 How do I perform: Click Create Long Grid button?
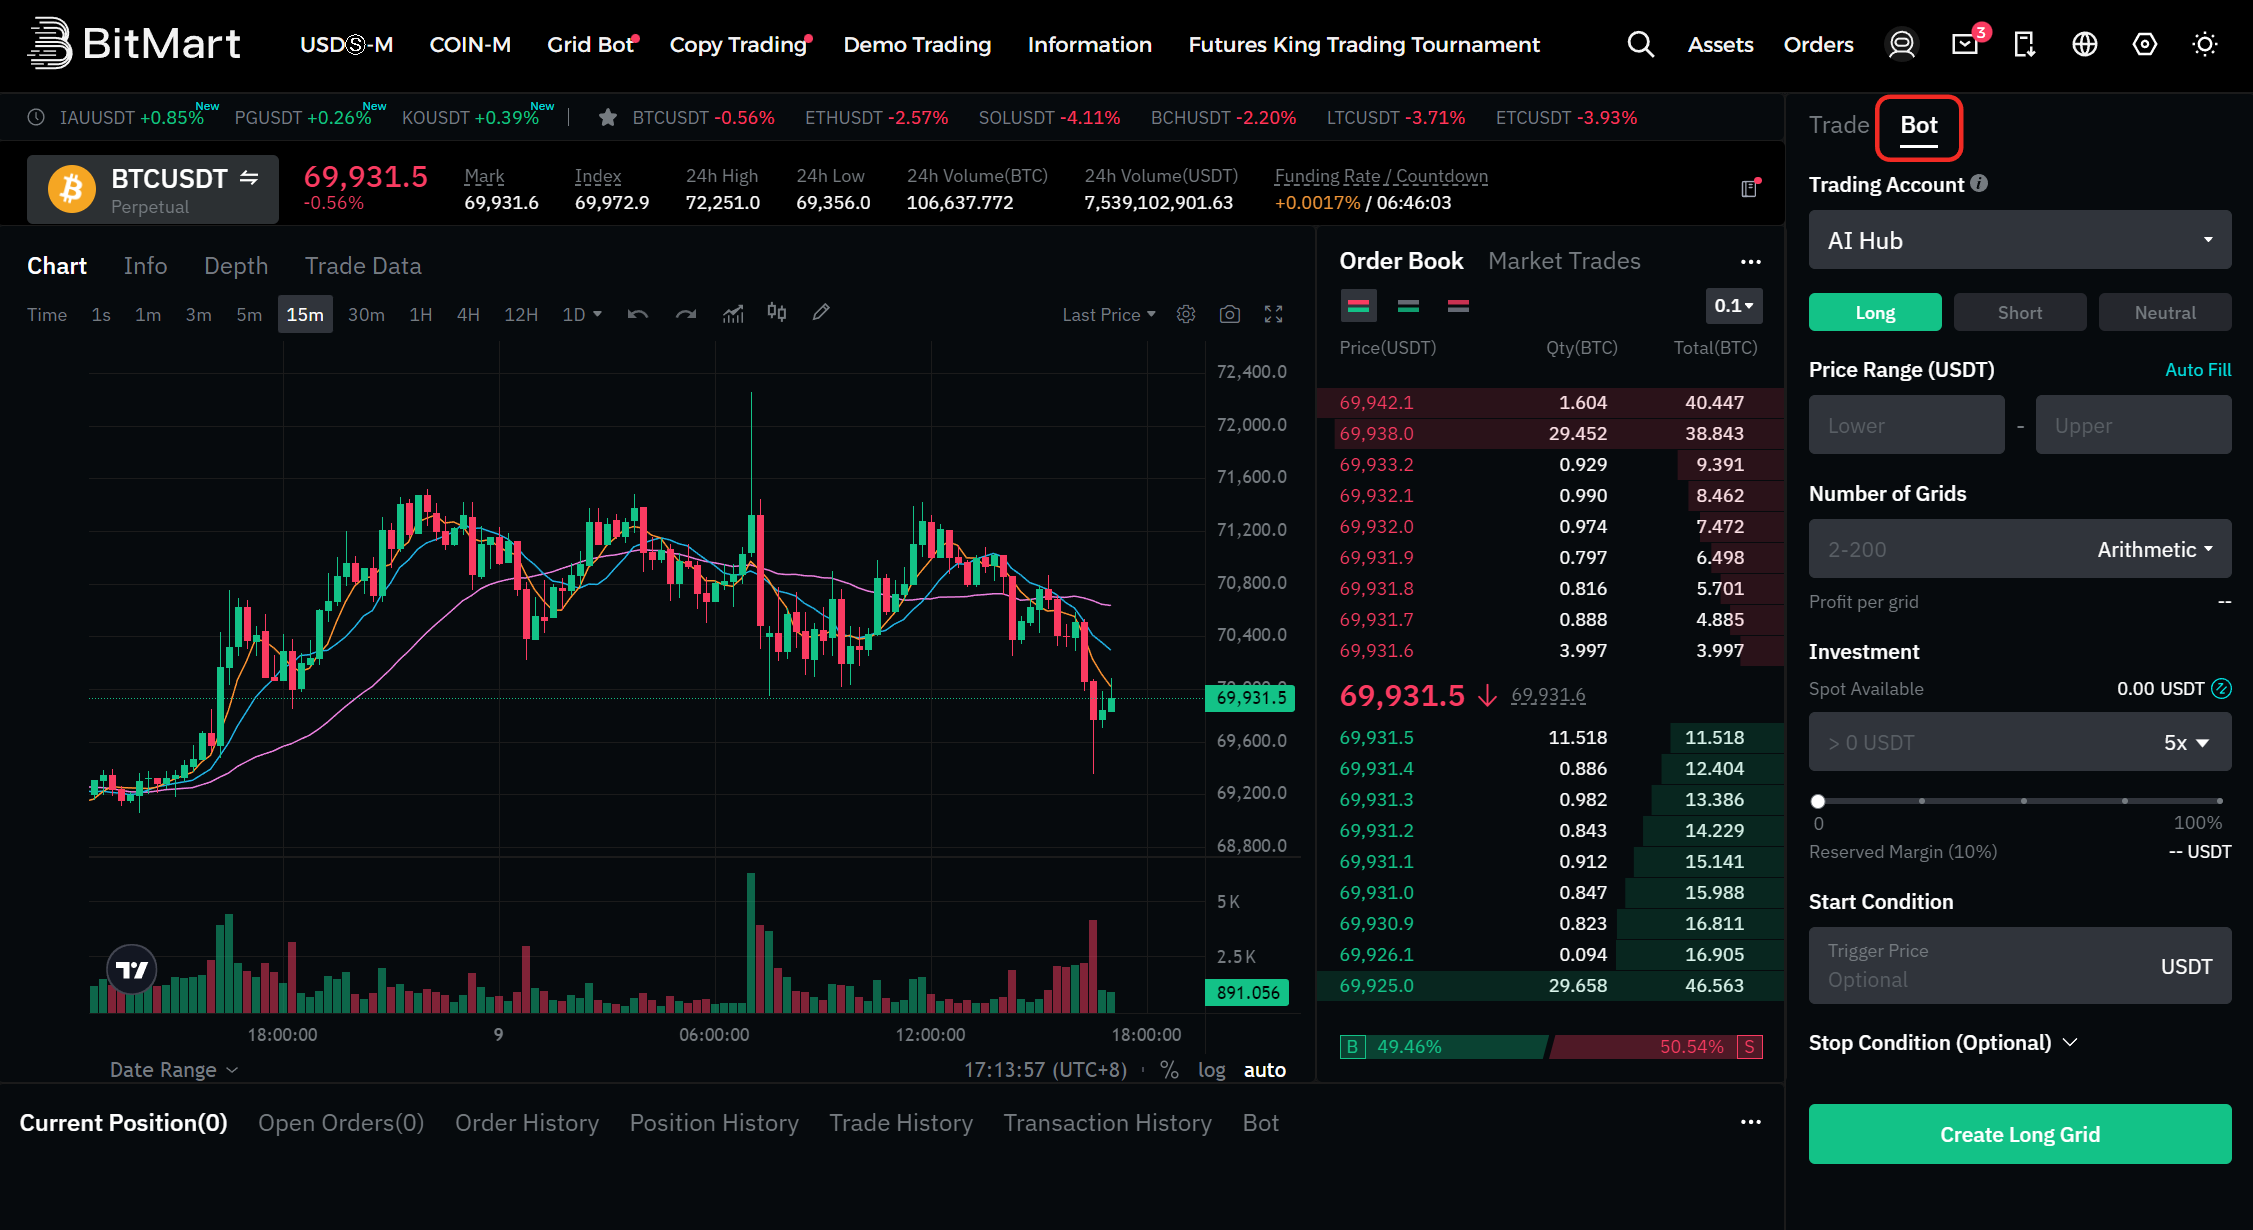click(2020, 1134)
